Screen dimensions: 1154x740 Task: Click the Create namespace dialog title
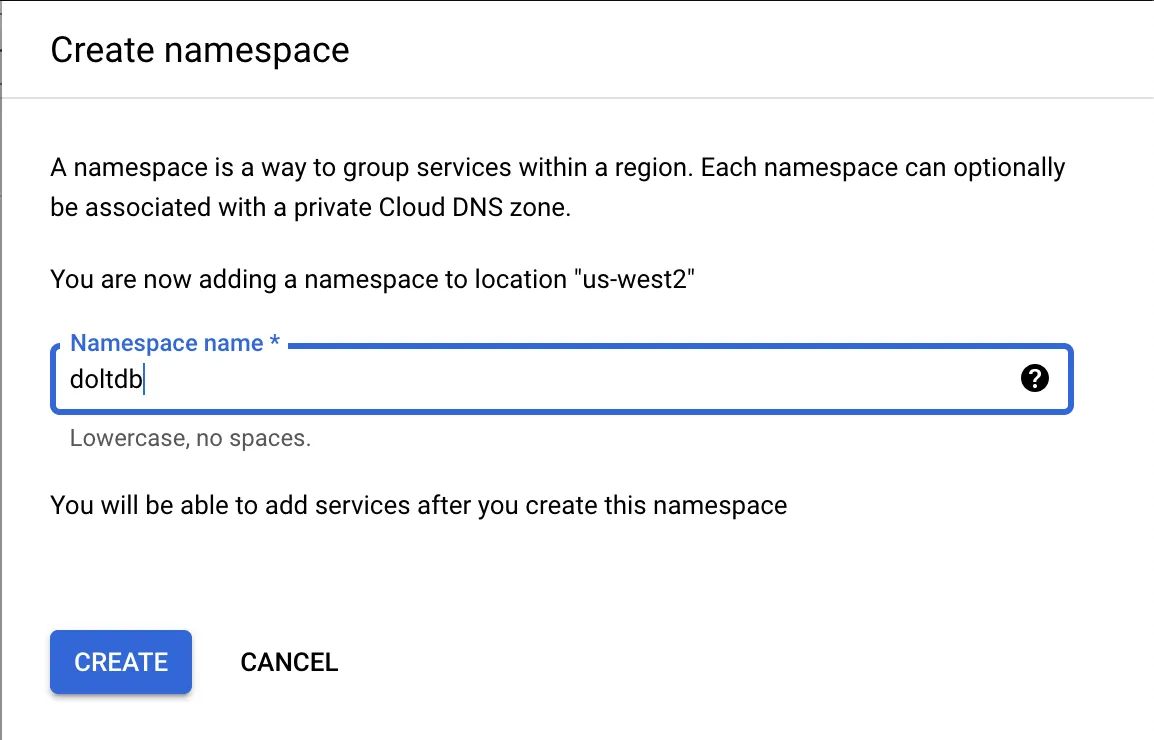pyautogui.click(x=200, y=49)
